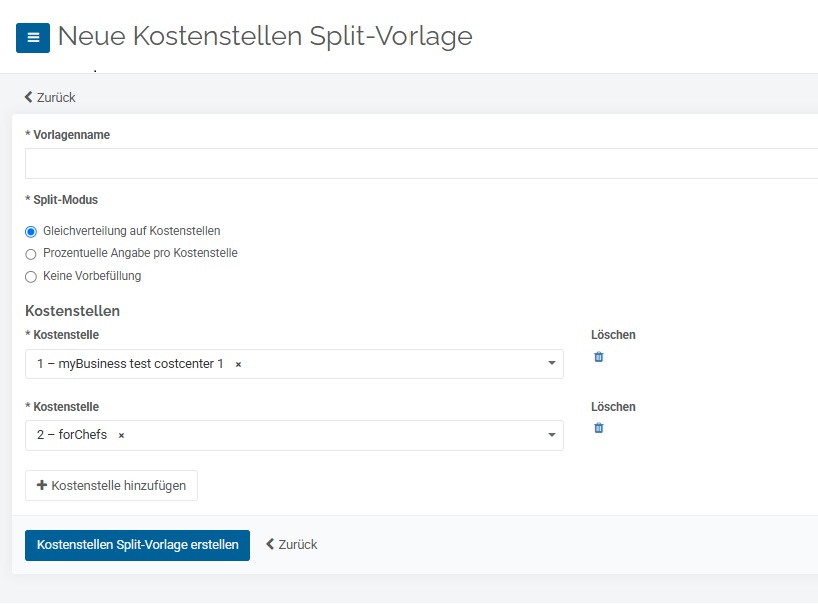Click Kostenstellen Split-Vorlage erstellen button
Viewport: 818px width, 604px height.
137,545
